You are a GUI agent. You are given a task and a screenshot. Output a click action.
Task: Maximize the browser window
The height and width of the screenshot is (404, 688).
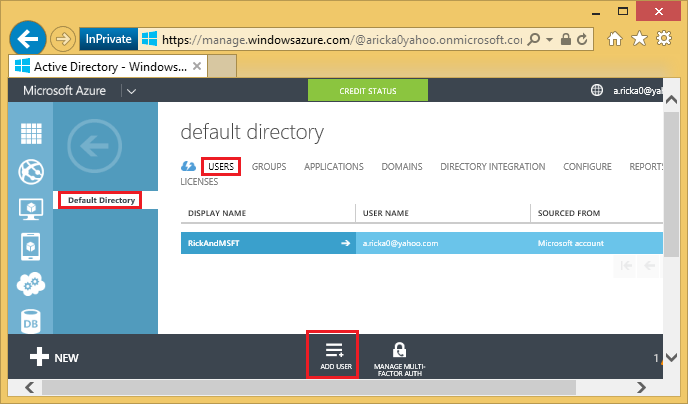623,11
